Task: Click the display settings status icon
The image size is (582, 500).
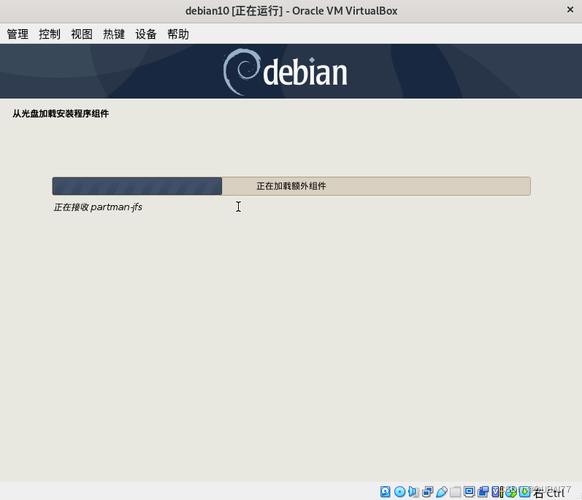Action: click(x=469, y=491)
